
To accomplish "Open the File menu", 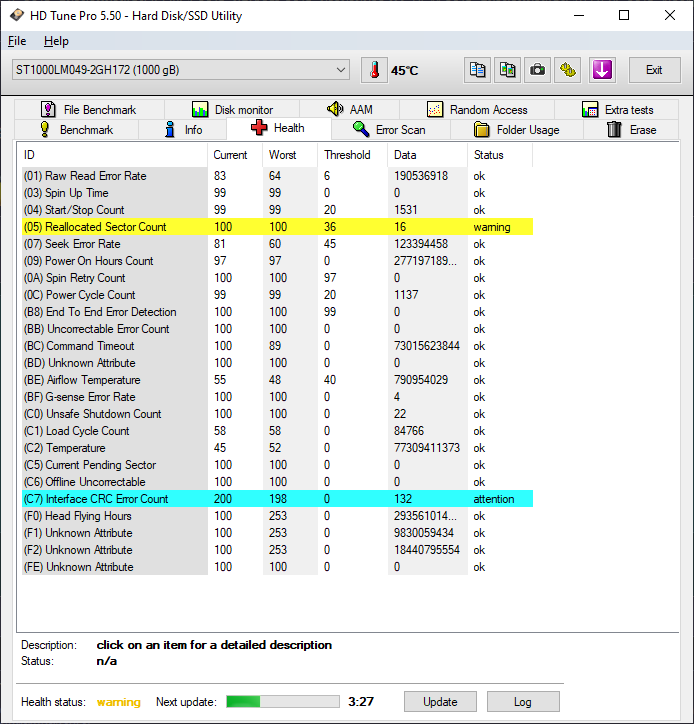I will pyautogui.click(x=17, y=41).
